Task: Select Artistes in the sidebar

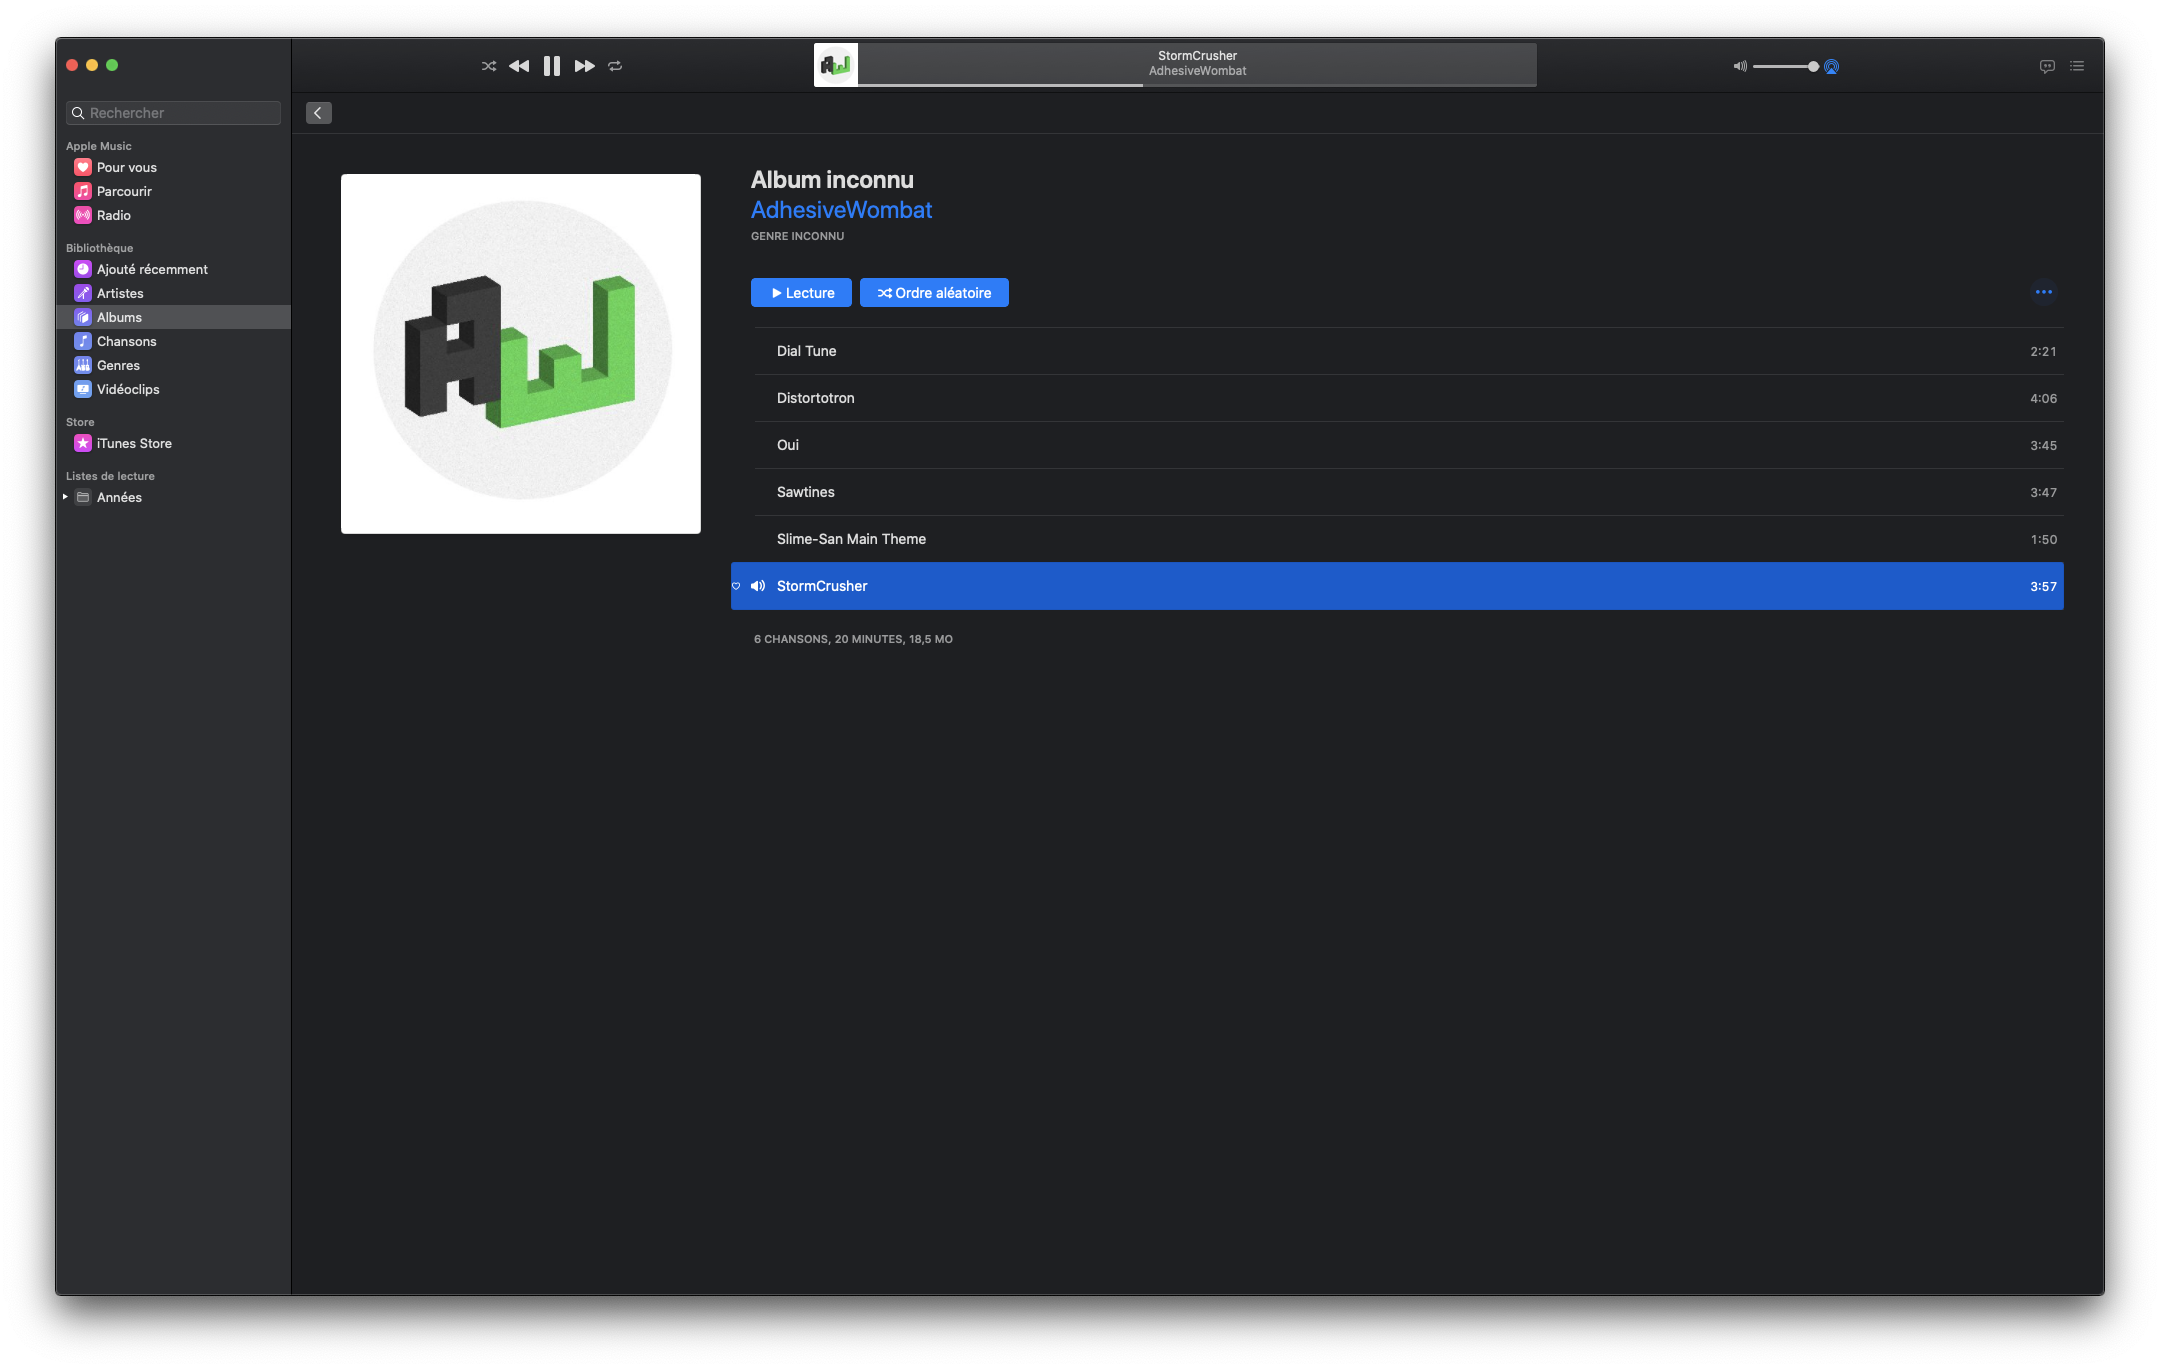Action: 120,293
